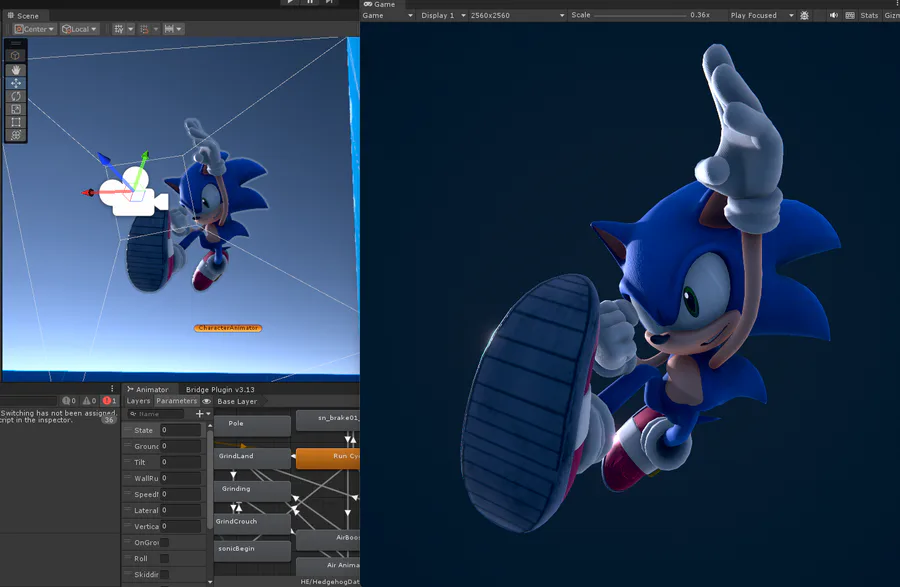Select the GrindLand state node
The width and height of the screenshot is (900, 587).
click(x=252, y=457)
